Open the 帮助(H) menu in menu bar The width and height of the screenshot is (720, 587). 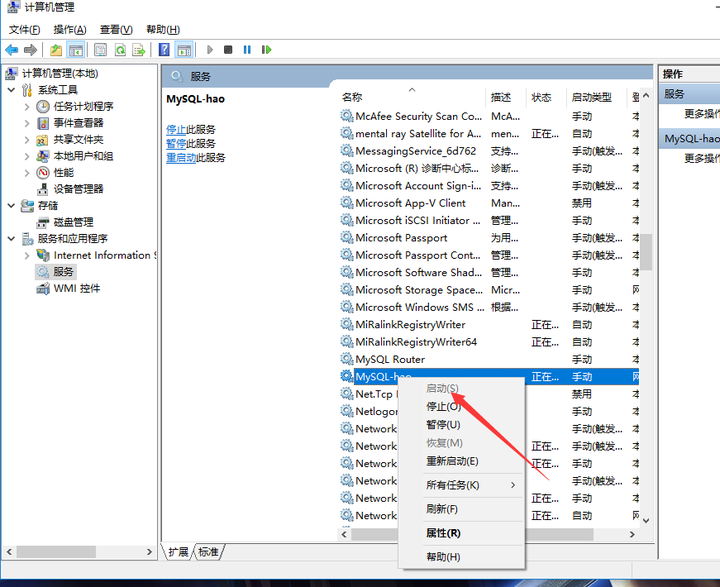(x=163, y=30)
